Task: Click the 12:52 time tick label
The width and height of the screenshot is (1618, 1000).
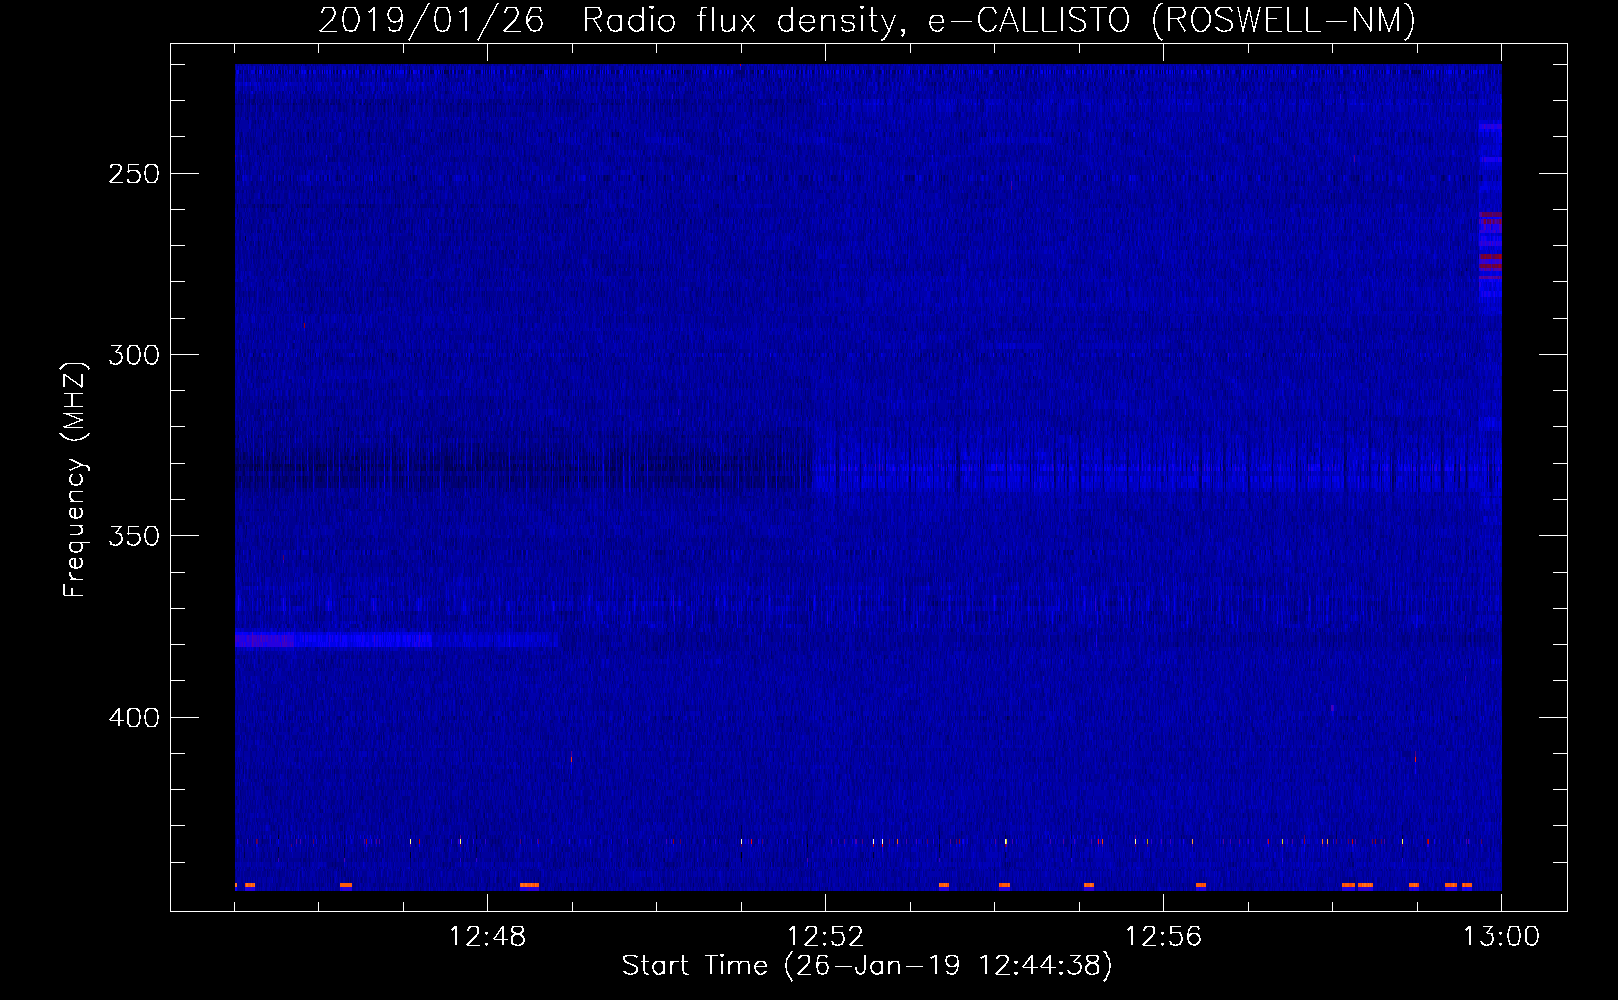Action: pos(825,937)
